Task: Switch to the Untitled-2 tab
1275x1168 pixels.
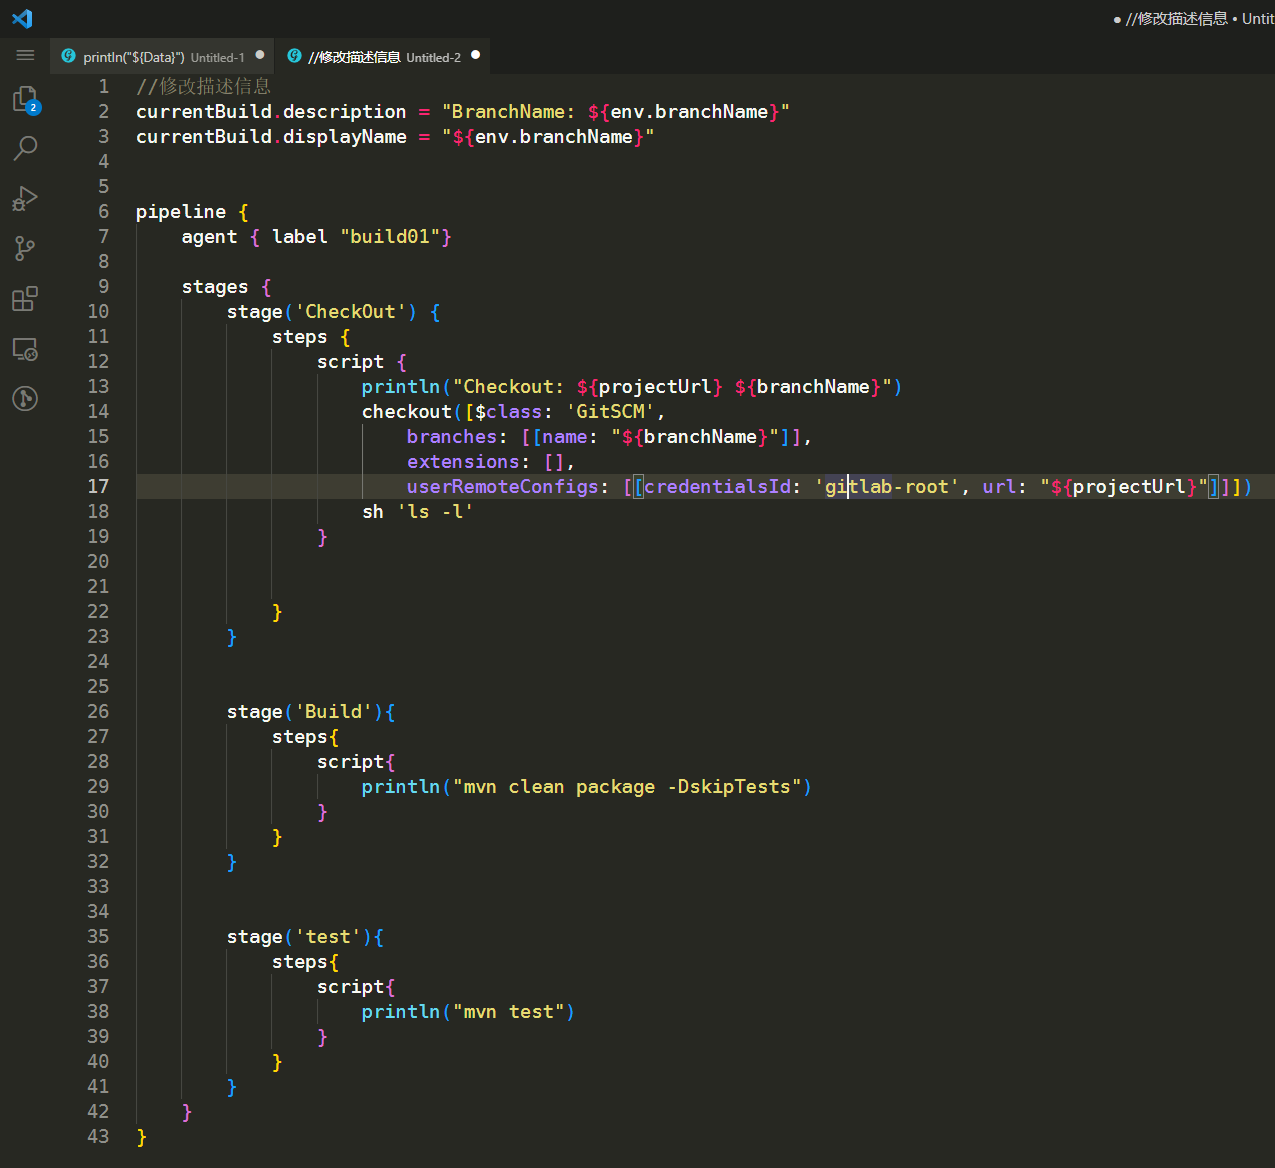Action: [x=383, y=57]
